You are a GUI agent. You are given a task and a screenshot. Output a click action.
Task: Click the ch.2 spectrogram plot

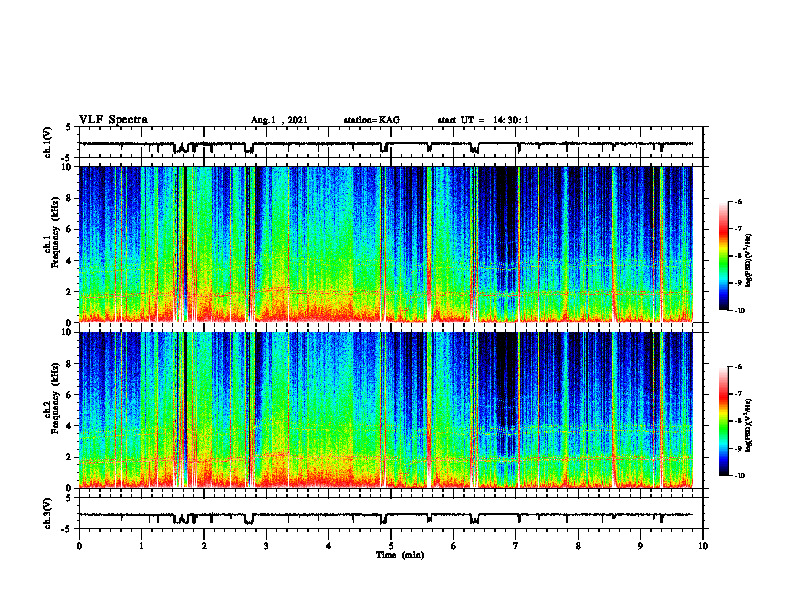click(x=386, y=410)
